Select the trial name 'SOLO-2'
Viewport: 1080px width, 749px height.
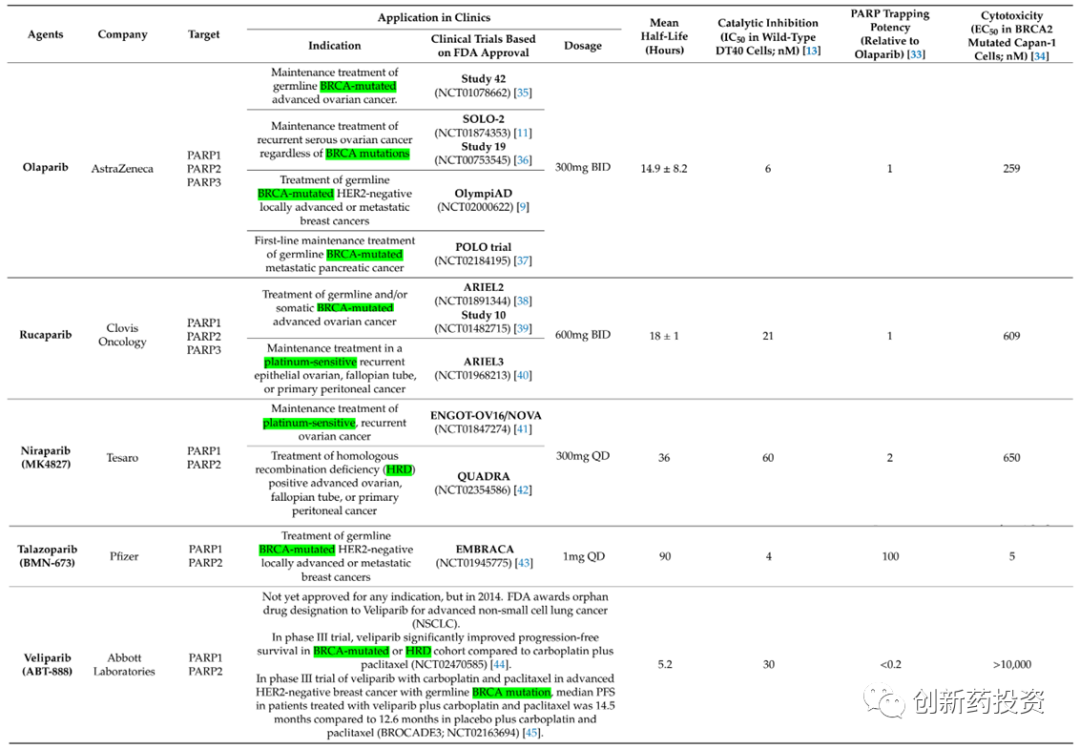click(483, 119)
